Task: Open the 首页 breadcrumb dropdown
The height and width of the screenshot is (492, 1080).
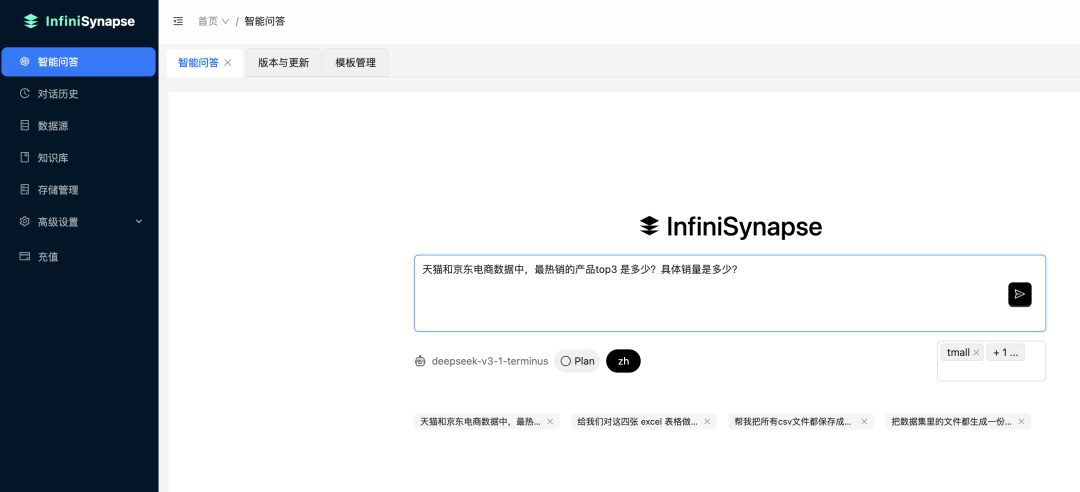Action: 214,21
